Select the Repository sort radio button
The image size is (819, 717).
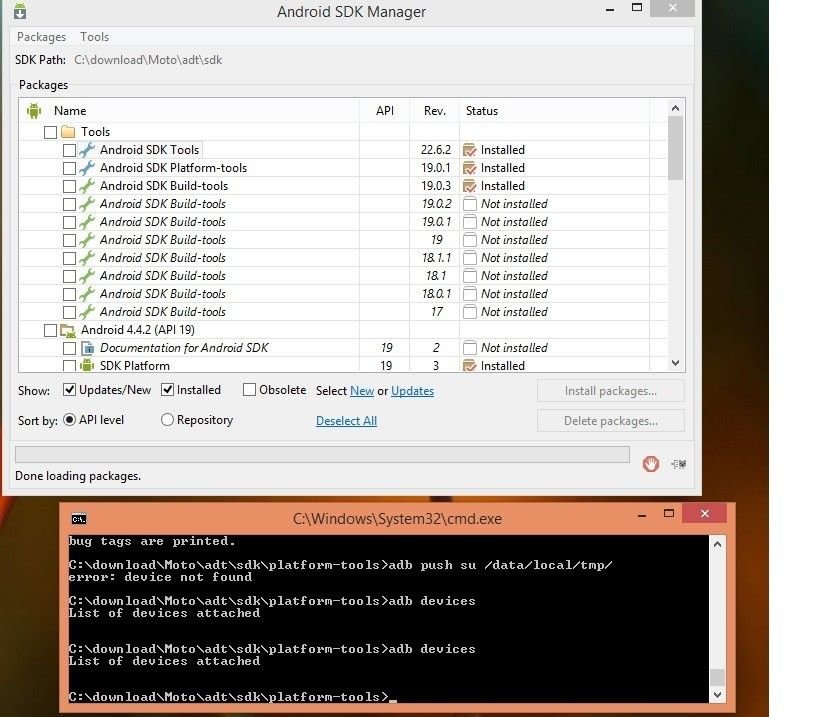(x=167, y=420)
